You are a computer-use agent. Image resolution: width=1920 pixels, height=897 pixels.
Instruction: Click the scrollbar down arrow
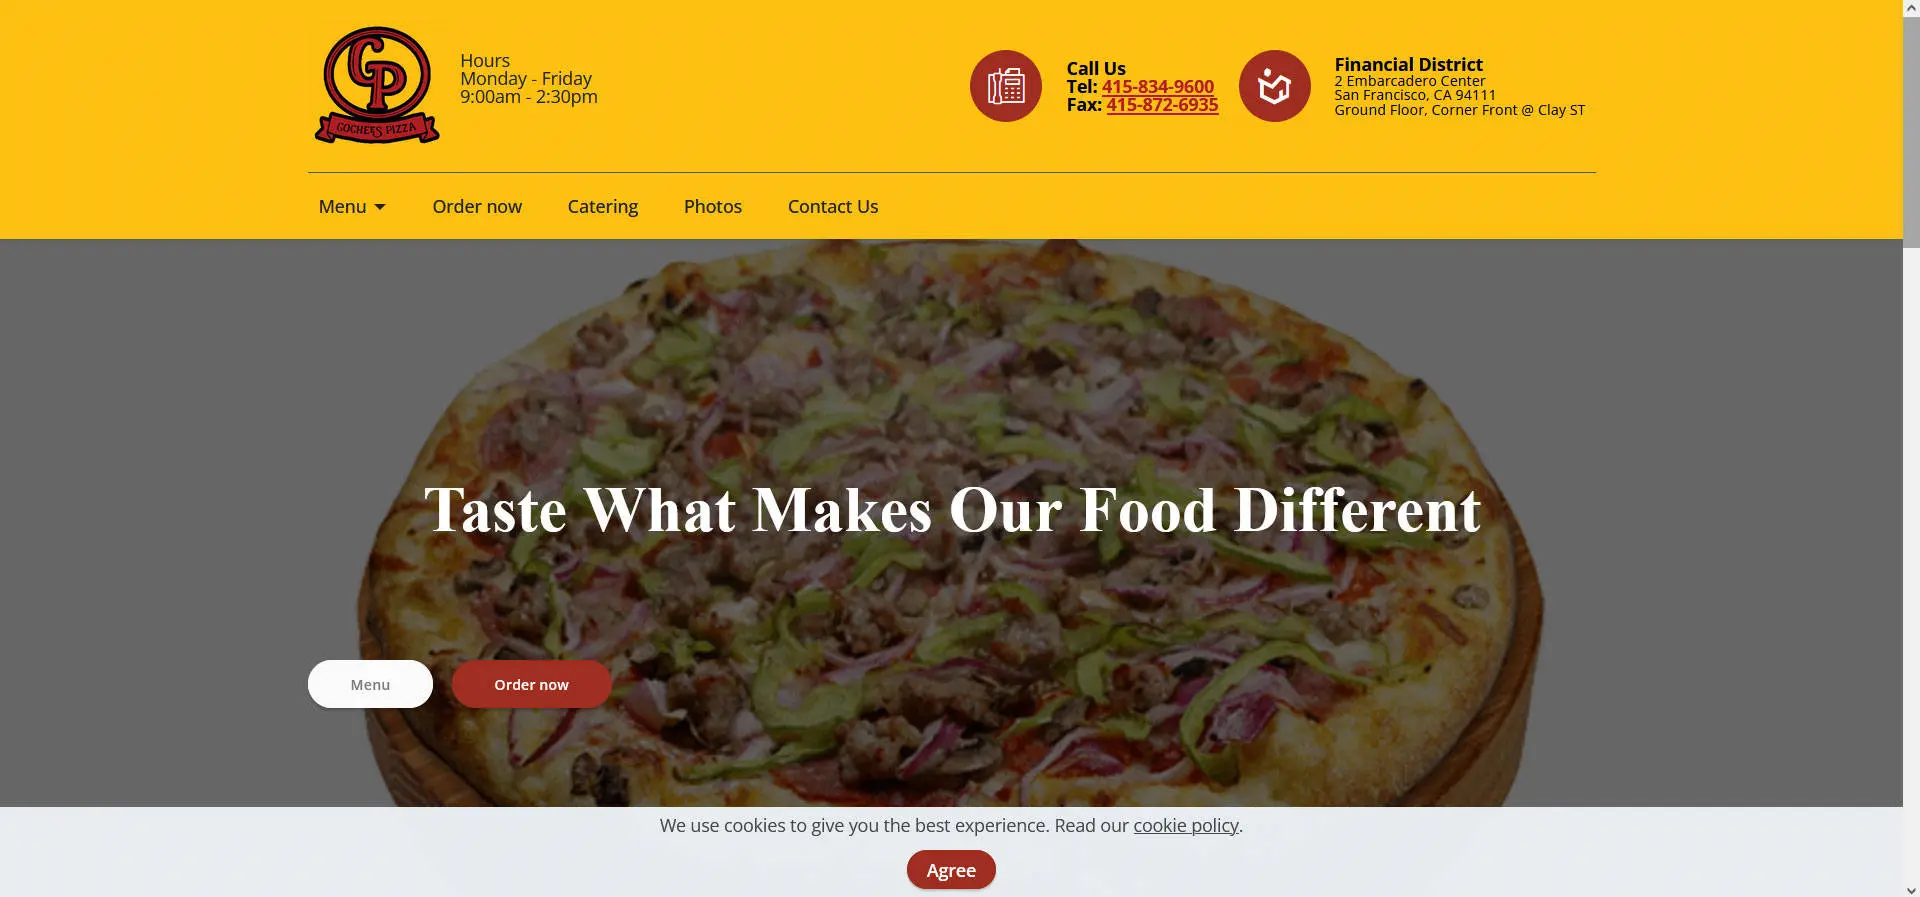click(x=1911, y=889)
